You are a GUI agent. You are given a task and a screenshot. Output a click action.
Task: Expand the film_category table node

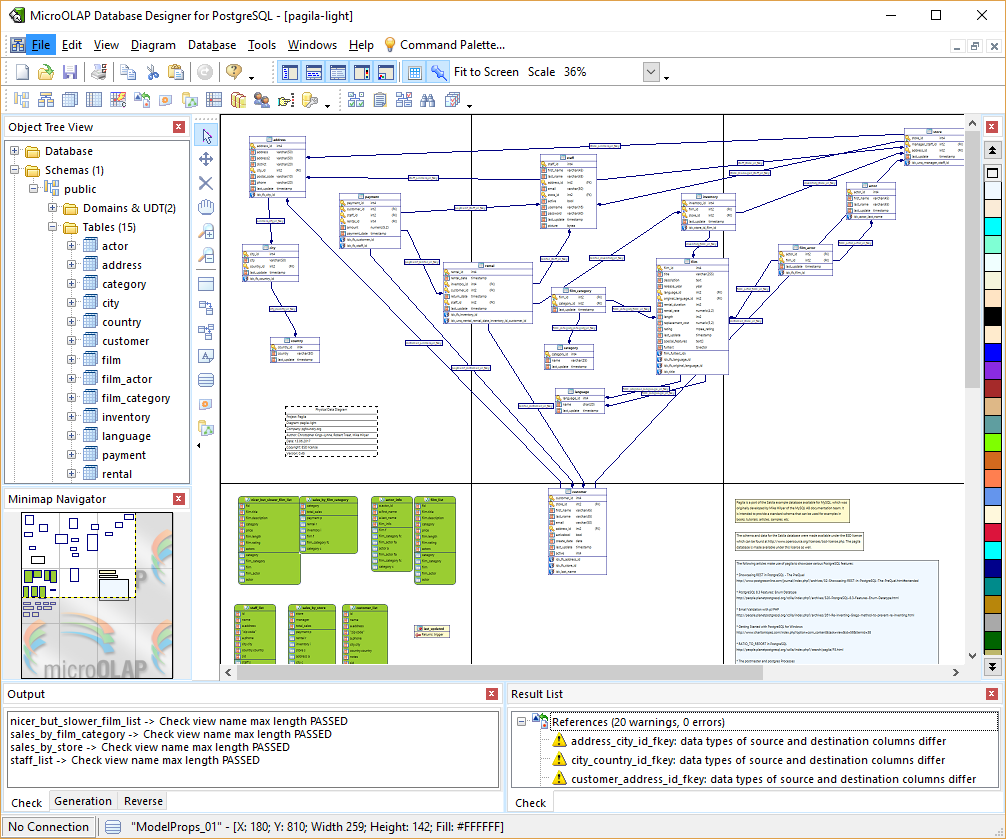click(72, 398)
